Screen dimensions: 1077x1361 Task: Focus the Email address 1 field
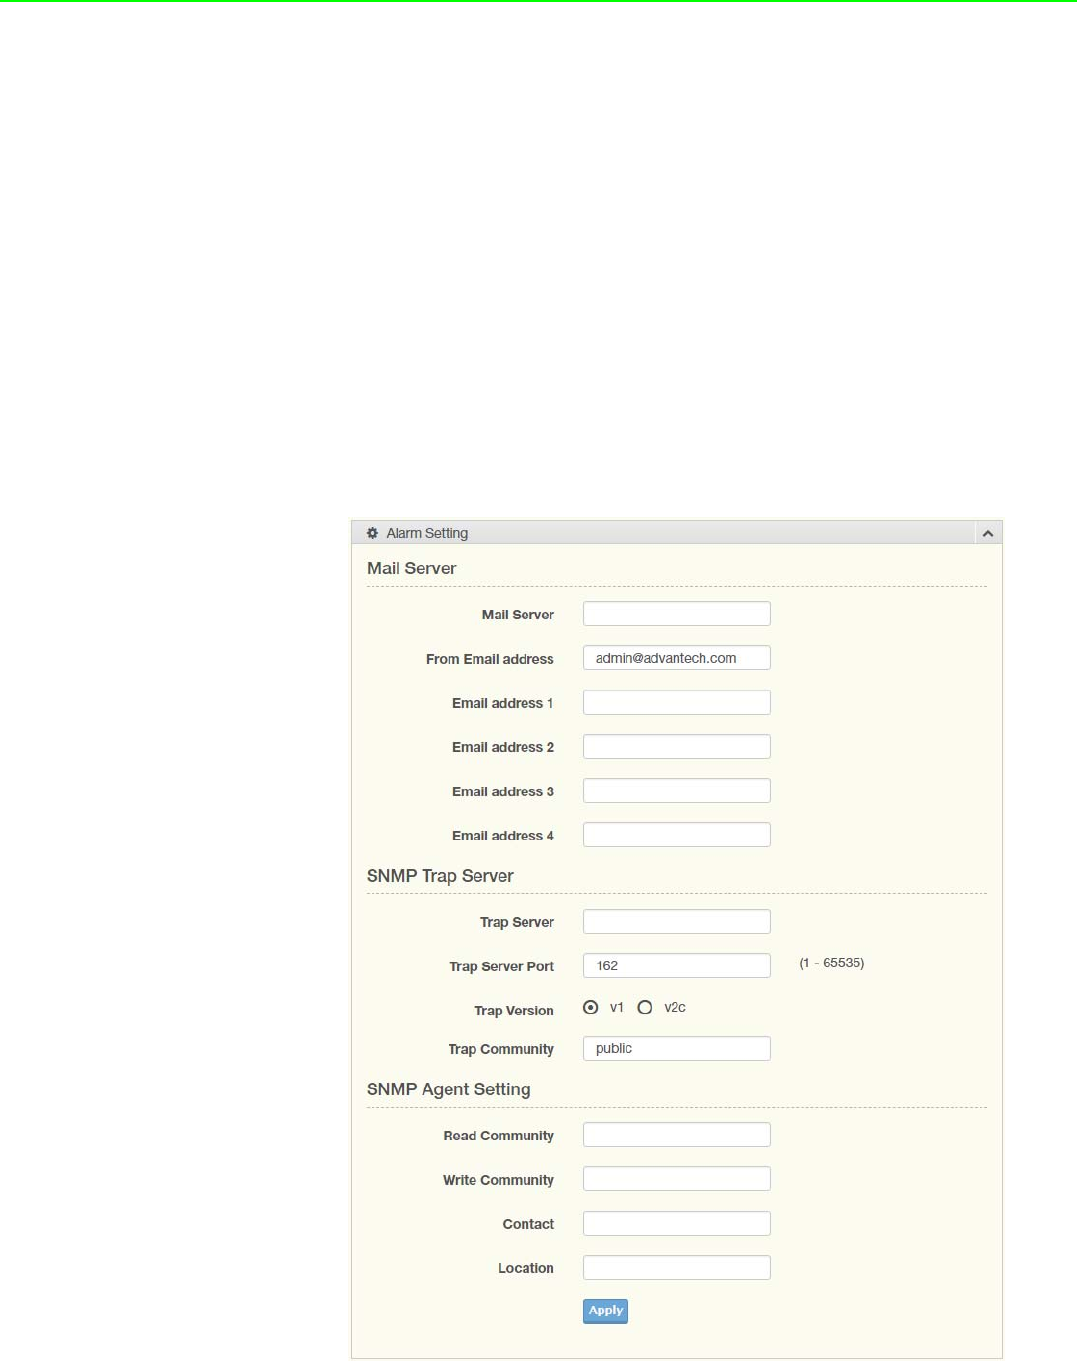[x=677, y=702]
